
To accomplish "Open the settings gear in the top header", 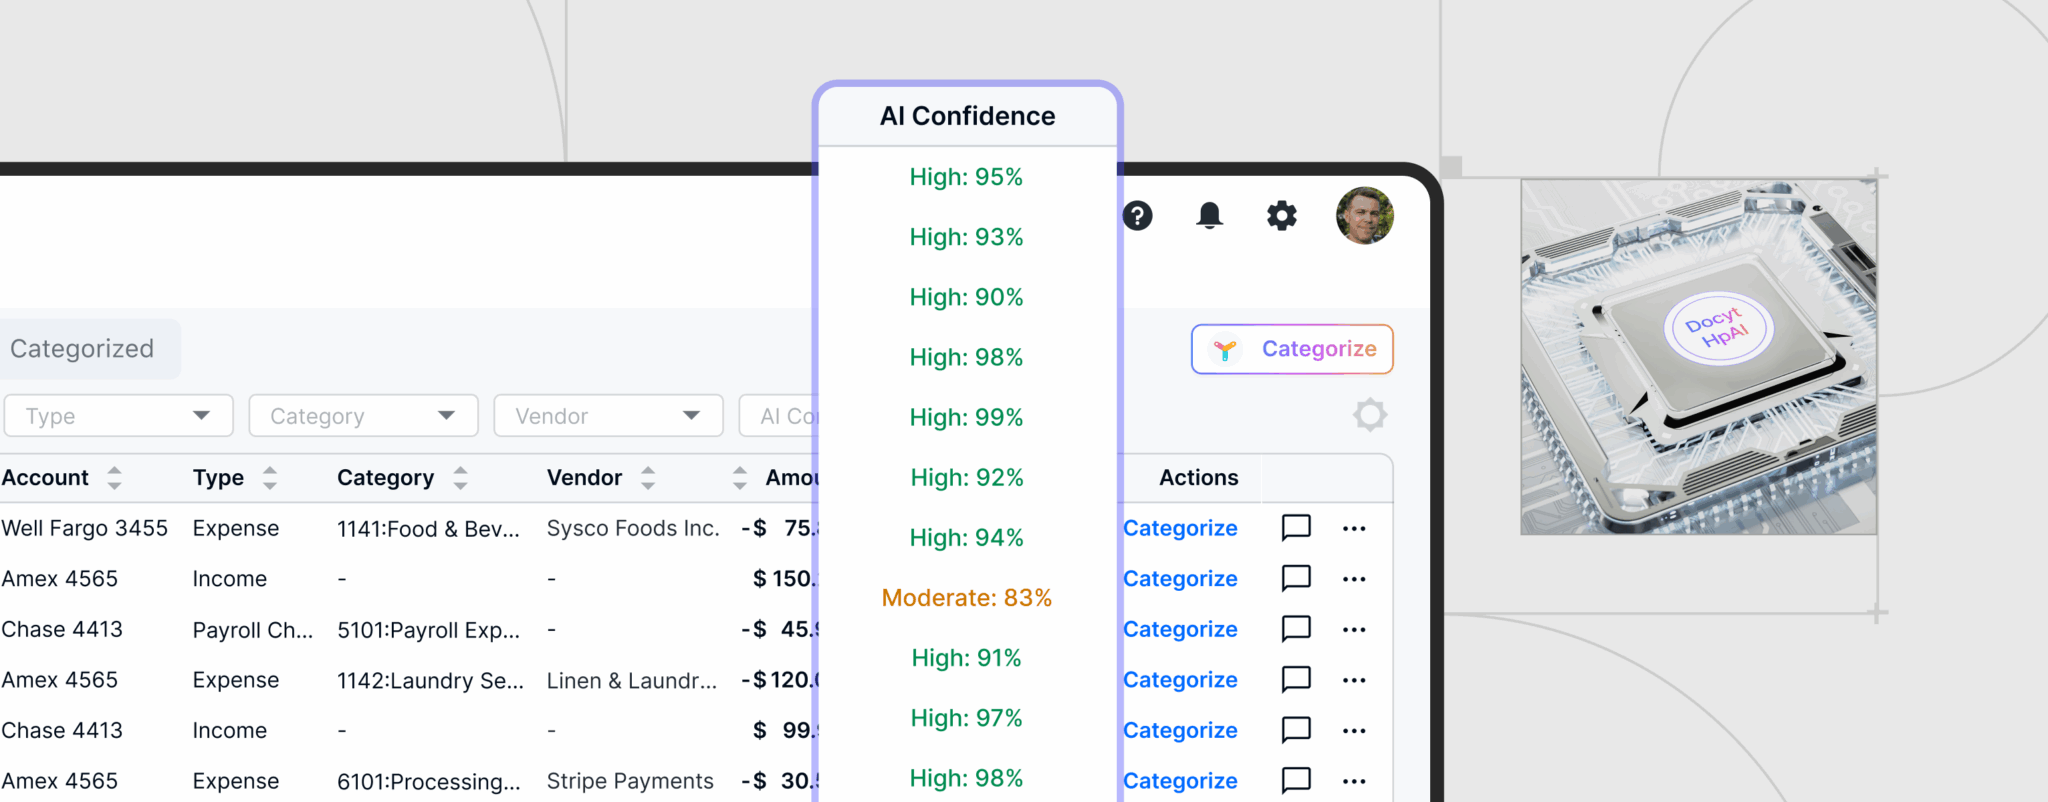I will click(1281, 215).
